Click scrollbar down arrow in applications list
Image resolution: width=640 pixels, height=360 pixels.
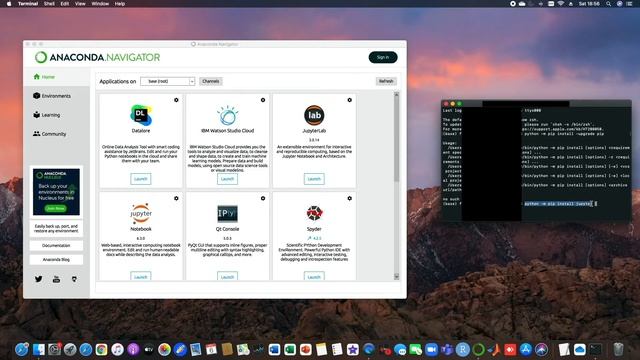396,277
